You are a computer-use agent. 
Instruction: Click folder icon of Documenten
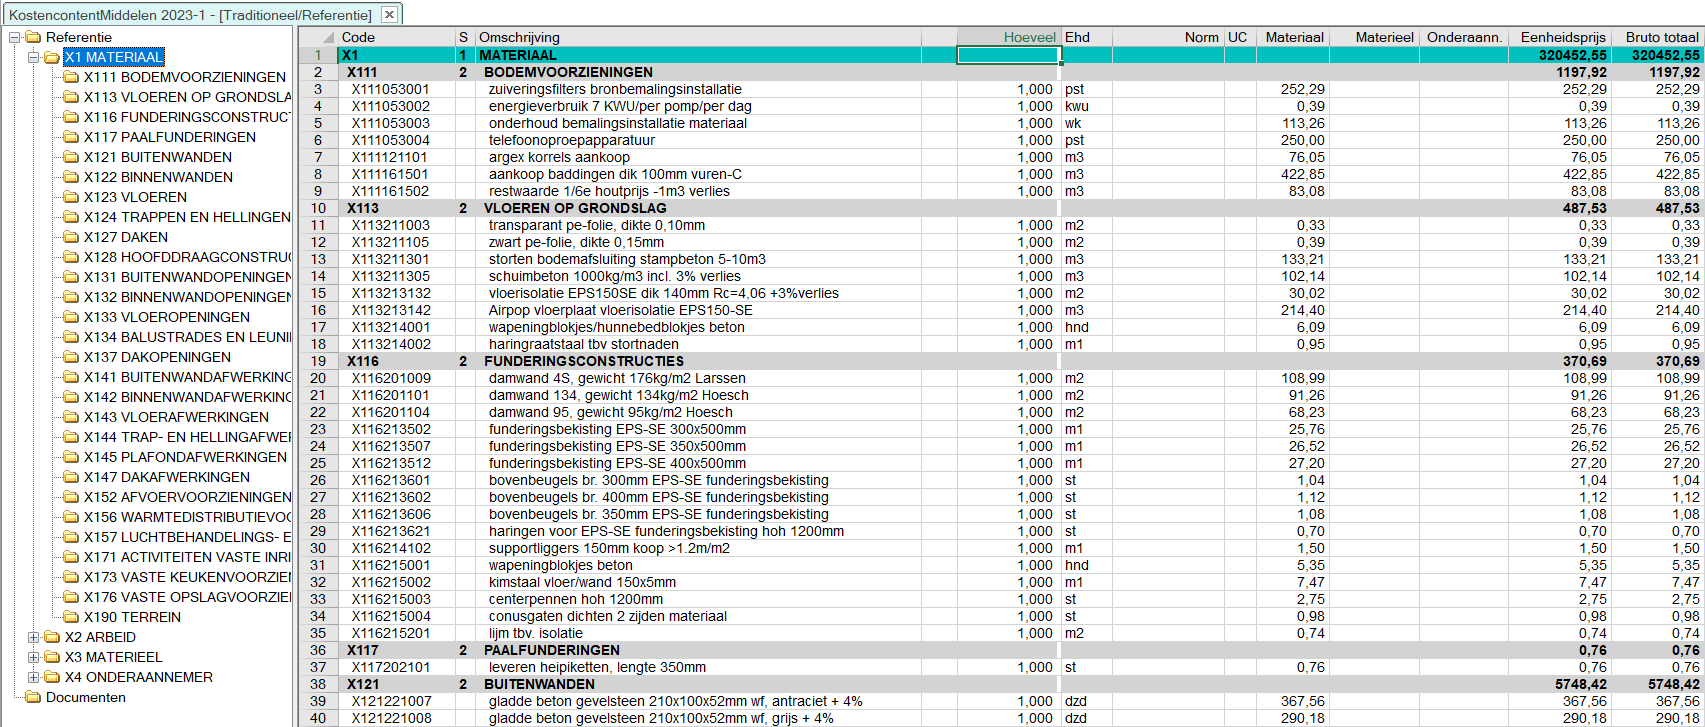tap(33, 697)
